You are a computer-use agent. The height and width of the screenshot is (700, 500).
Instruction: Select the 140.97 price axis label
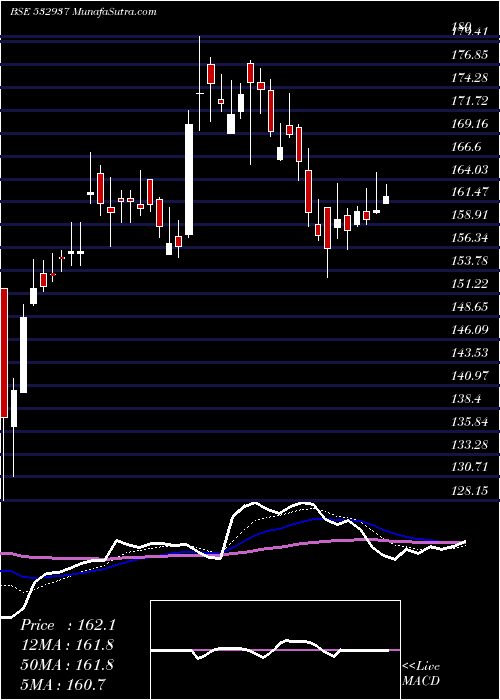coord(469,376)
